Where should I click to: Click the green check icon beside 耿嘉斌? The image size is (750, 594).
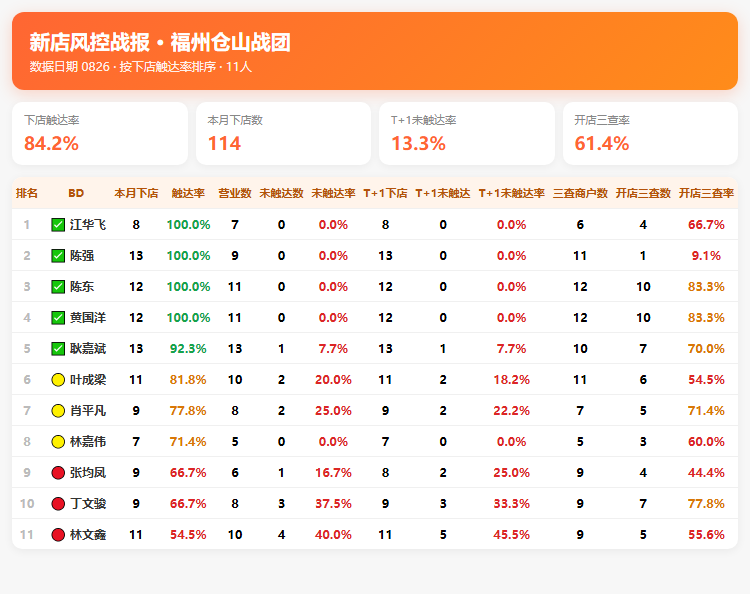click(x=58, y=349)
